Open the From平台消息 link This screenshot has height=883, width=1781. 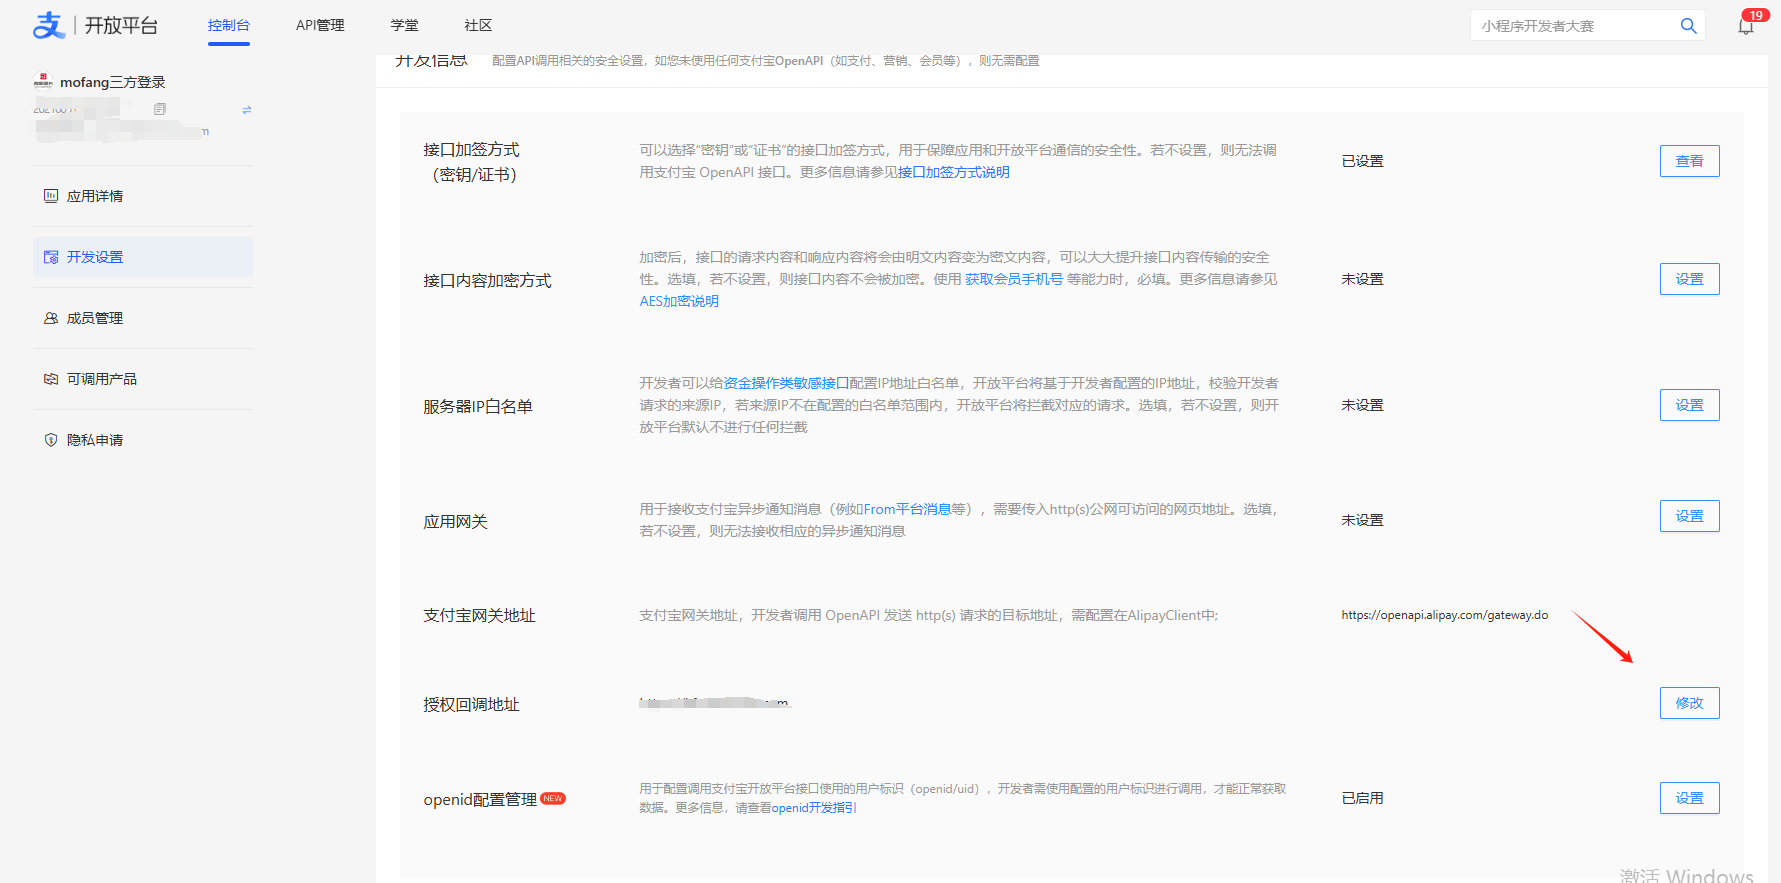(907, 509)
